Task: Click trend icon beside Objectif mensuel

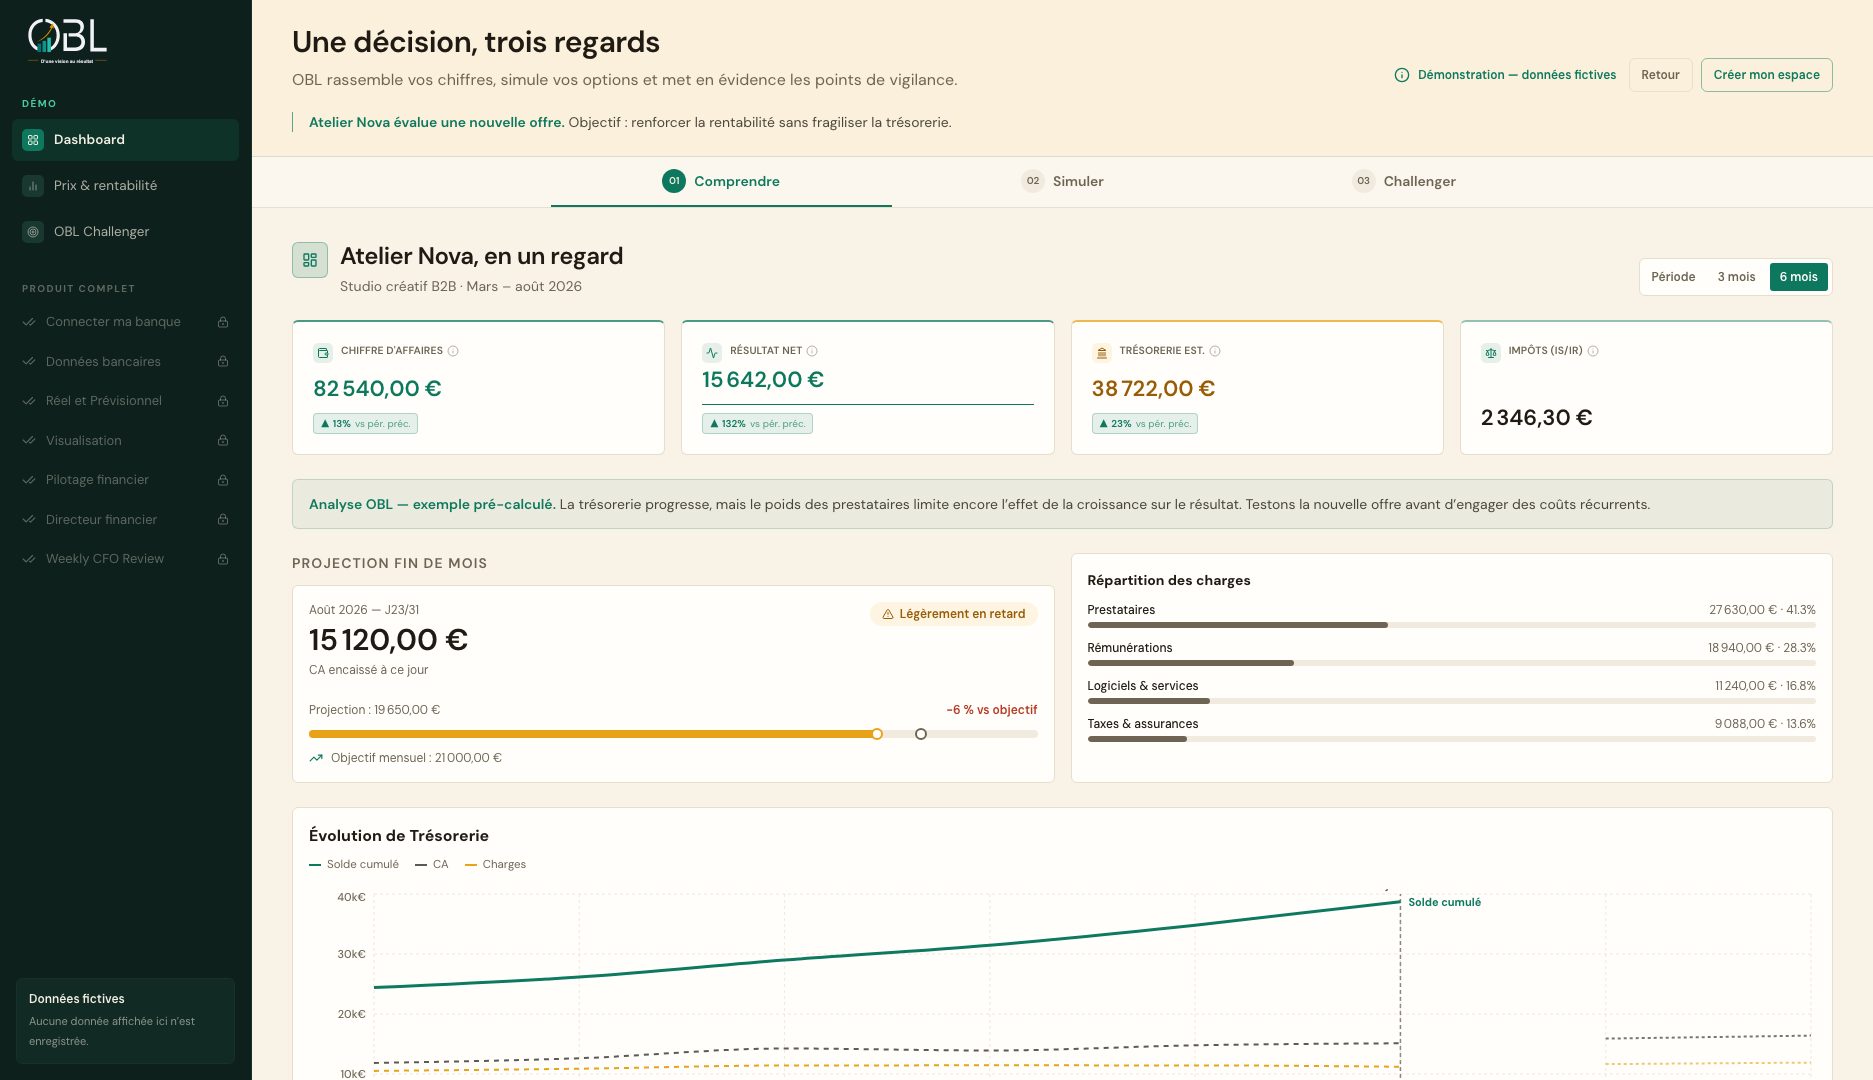Action: (x=316, y=758)
